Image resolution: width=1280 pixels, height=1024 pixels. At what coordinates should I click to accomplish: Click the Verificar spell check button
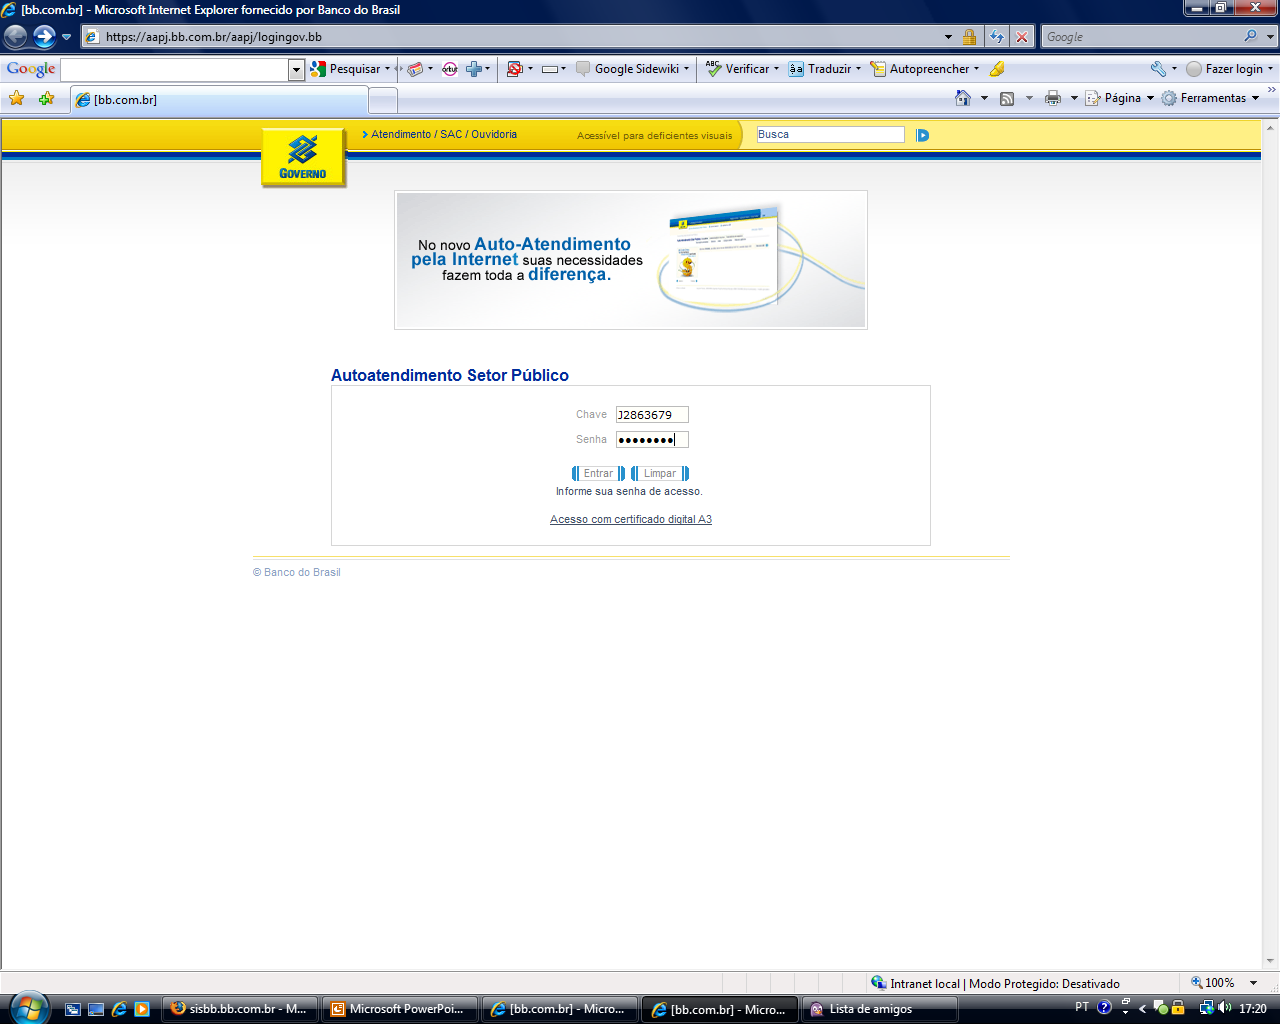point(738,69)
